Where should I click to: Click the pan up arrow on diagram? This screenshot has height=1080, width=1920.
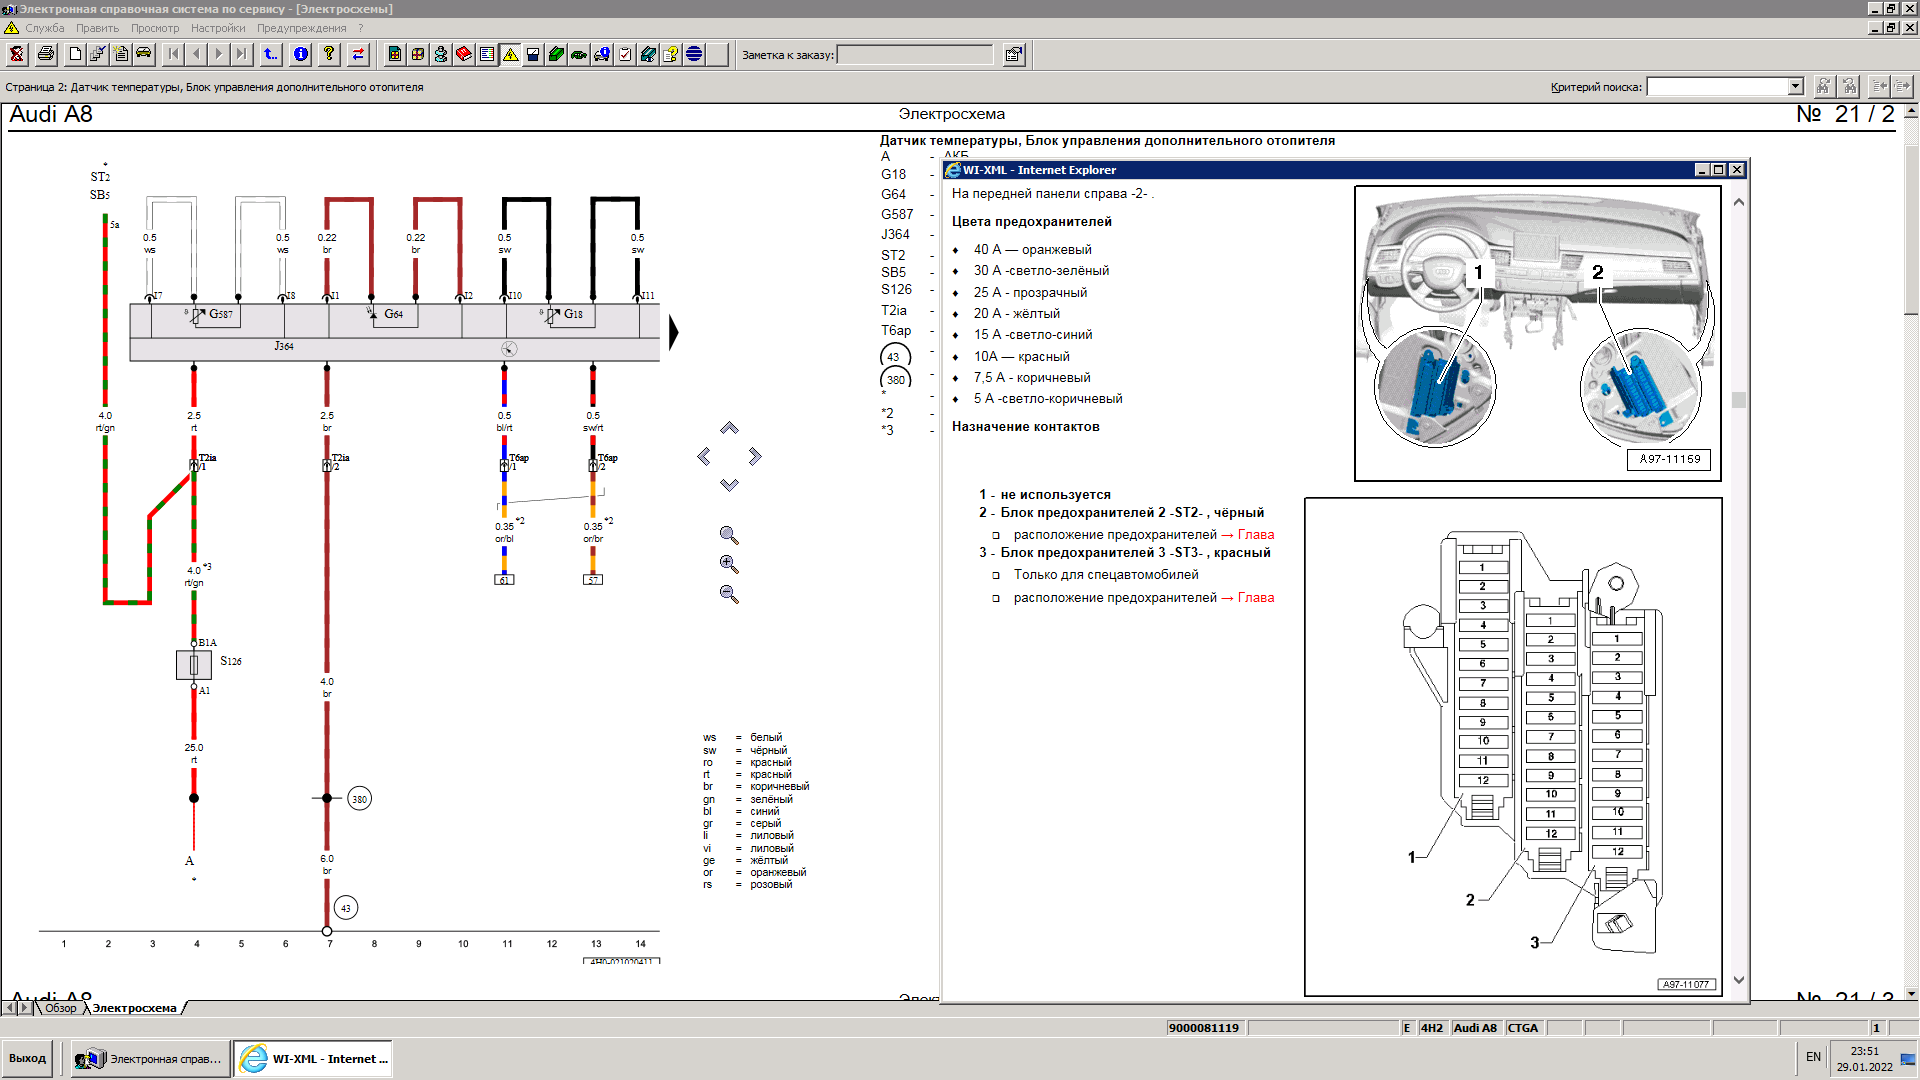[729, 428]
